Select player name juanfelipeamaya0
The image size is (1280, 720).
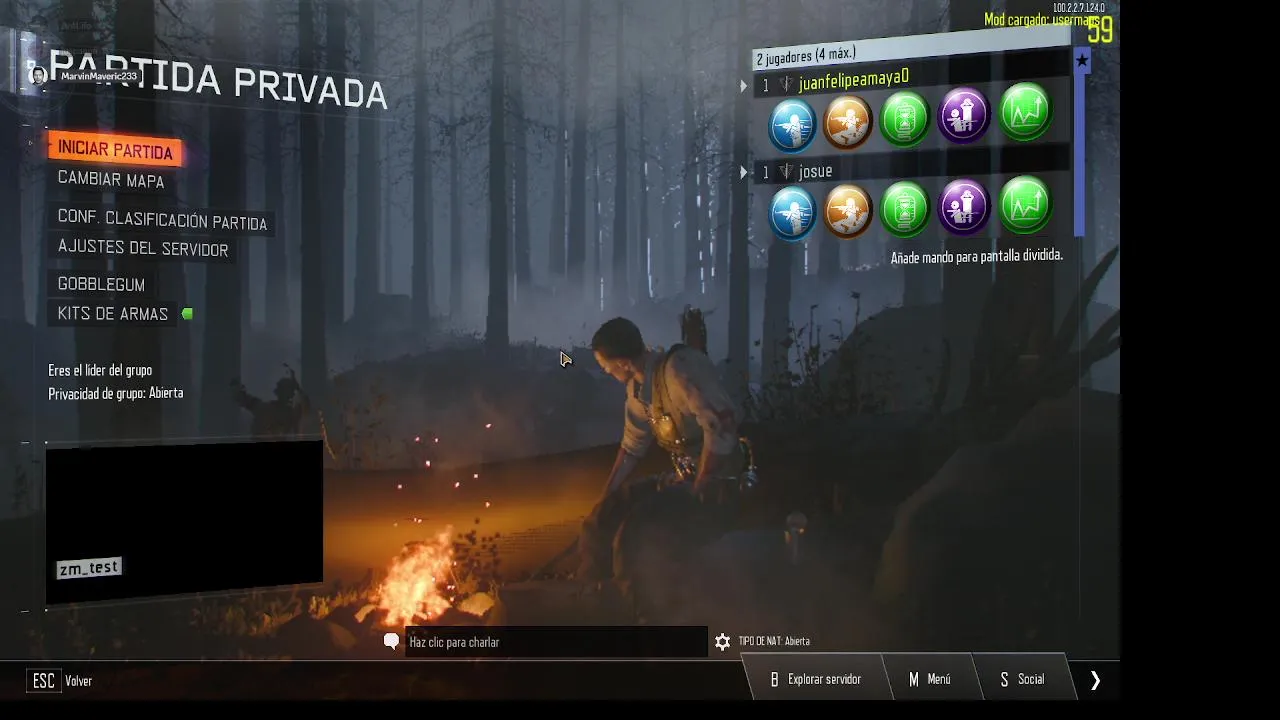[853, 79]
